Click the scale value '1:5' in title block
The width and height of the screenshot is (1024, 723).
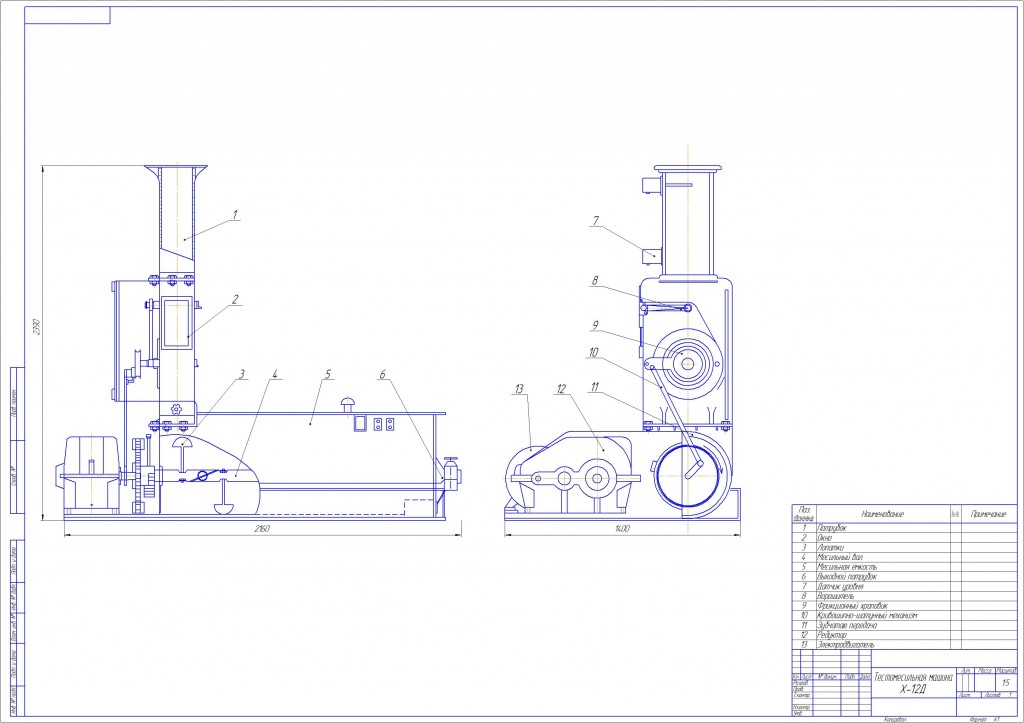pyautogui.click(x=1006, y=683)
